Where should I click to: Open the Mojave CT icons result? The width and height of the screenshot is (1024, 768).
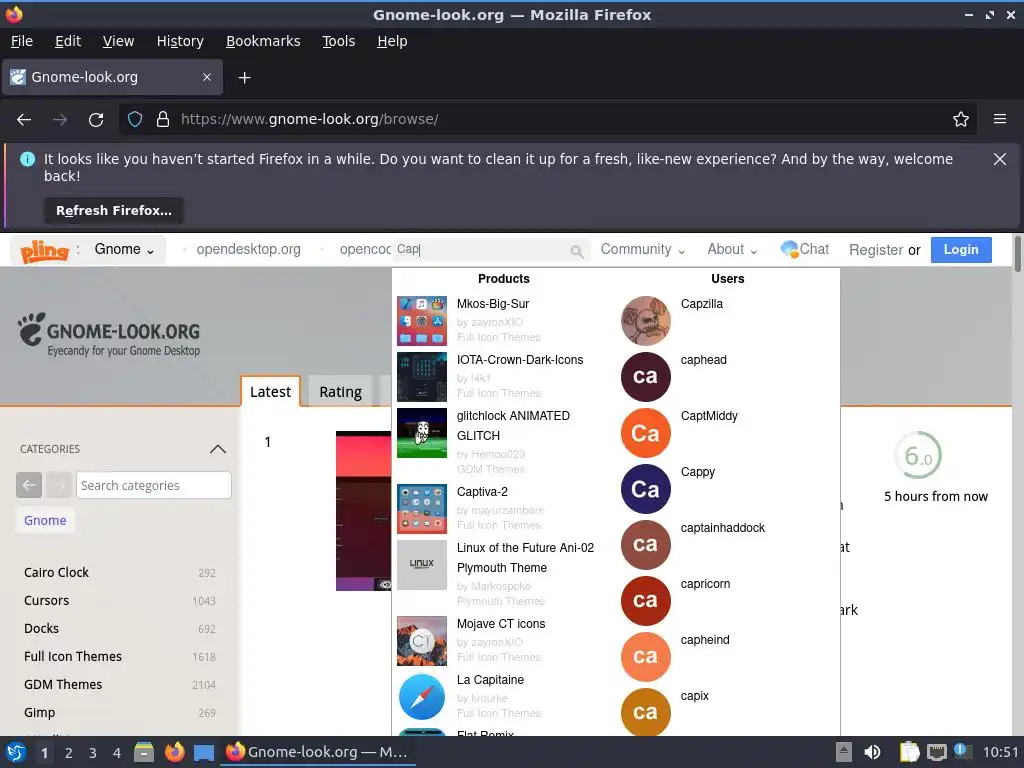(501, 624)
